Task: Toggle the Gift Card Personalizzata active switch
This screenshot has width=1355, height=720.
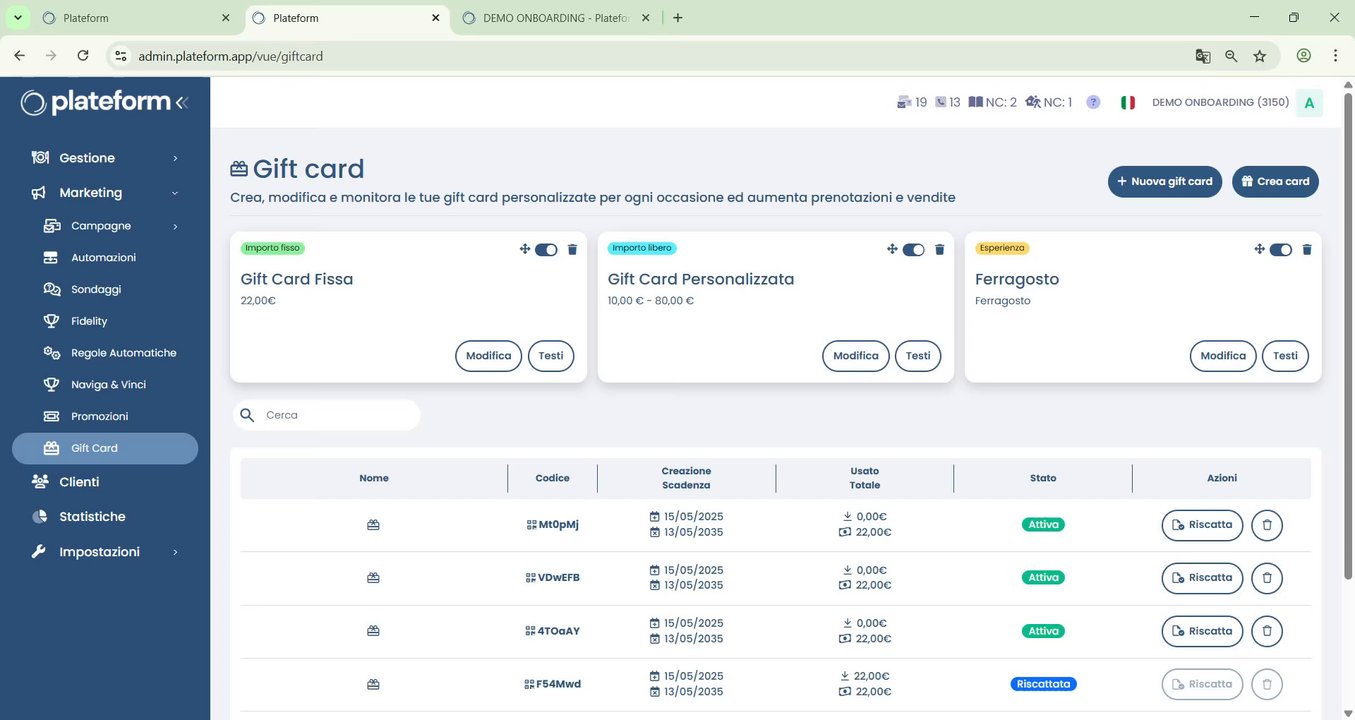Action: pyautogui.click(x=913, y=250)
